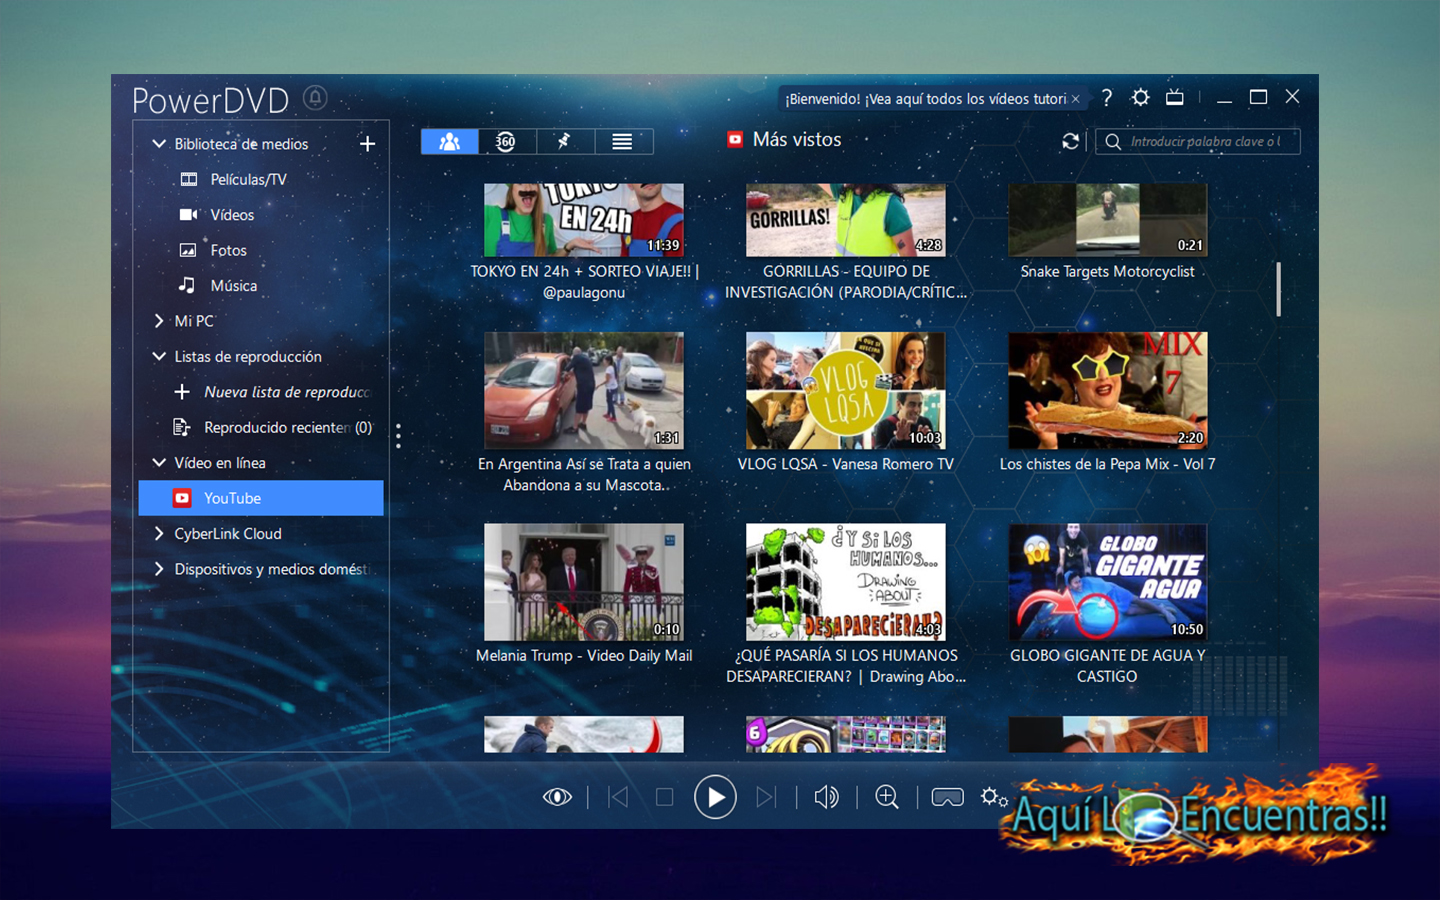Dismiss the ¡Bienvenido! tutorial banner

click(1076, 99)
